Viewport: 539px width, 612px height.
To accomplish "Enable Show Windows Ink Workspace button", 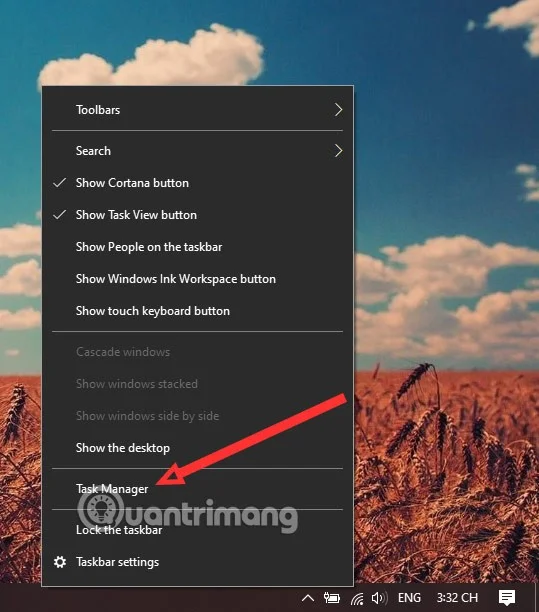I will coord(197,279).
